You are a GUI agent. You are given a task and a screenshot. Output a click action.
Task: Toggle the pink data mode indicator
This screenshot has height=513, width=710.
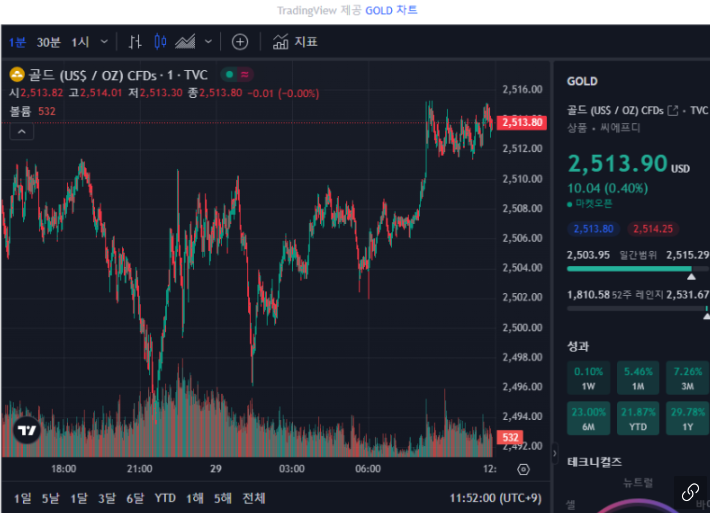click(x=245, y=74)
